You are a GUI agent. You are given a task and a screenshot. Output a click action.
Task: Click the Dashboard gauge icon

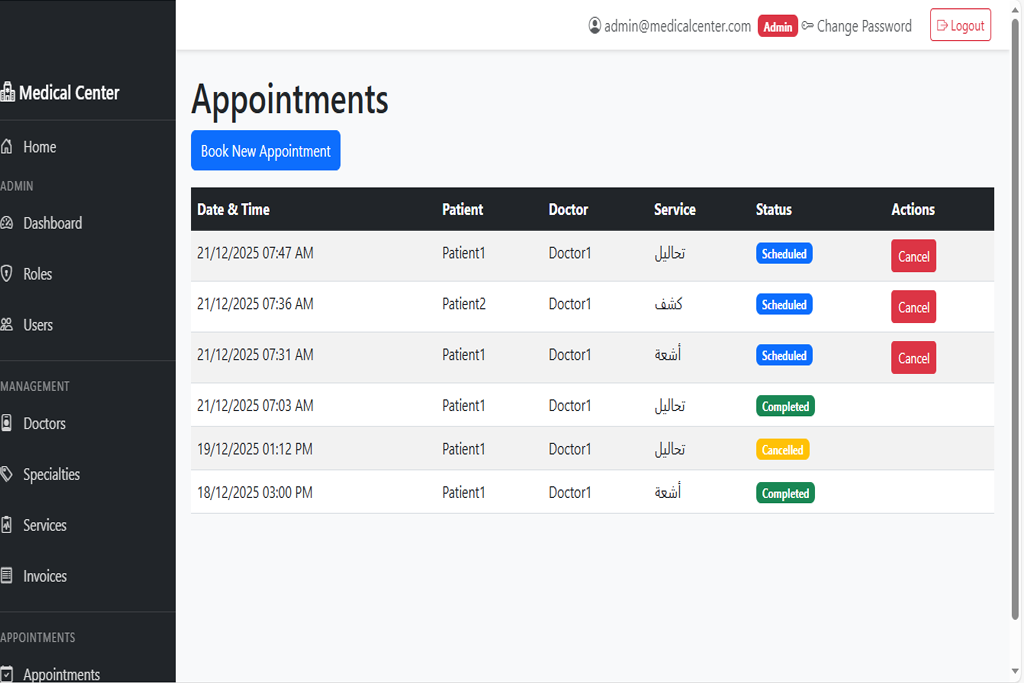pyautogui.click(x=7, y=223)
